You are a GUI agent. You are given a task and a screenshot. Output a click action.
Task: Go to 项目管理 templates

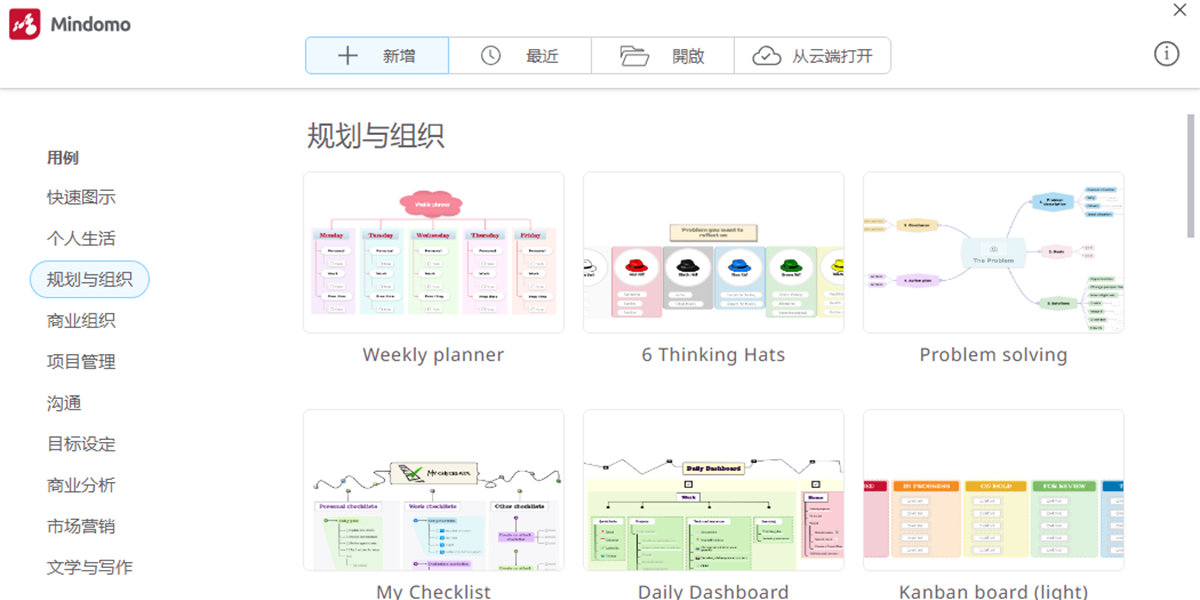pyautogui.click(x=81, y=361)
